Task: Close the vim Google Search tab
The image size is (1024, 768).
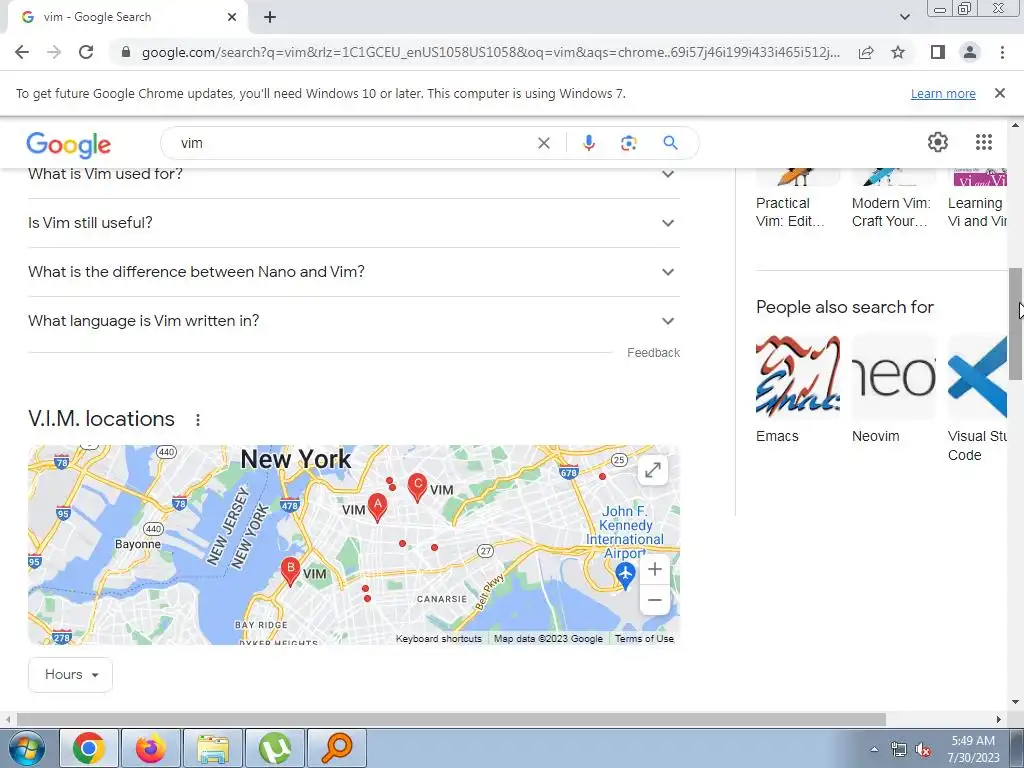Action: pos(232,18)
